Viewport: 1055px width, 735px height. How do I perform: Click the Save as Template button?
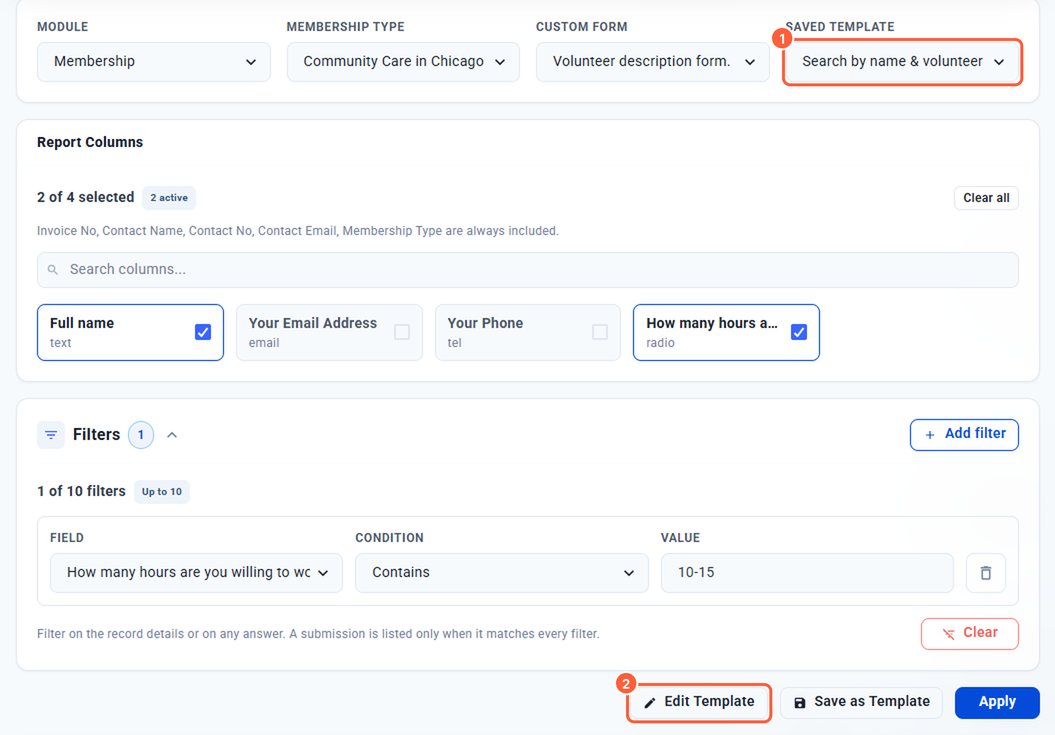point(863,703)
